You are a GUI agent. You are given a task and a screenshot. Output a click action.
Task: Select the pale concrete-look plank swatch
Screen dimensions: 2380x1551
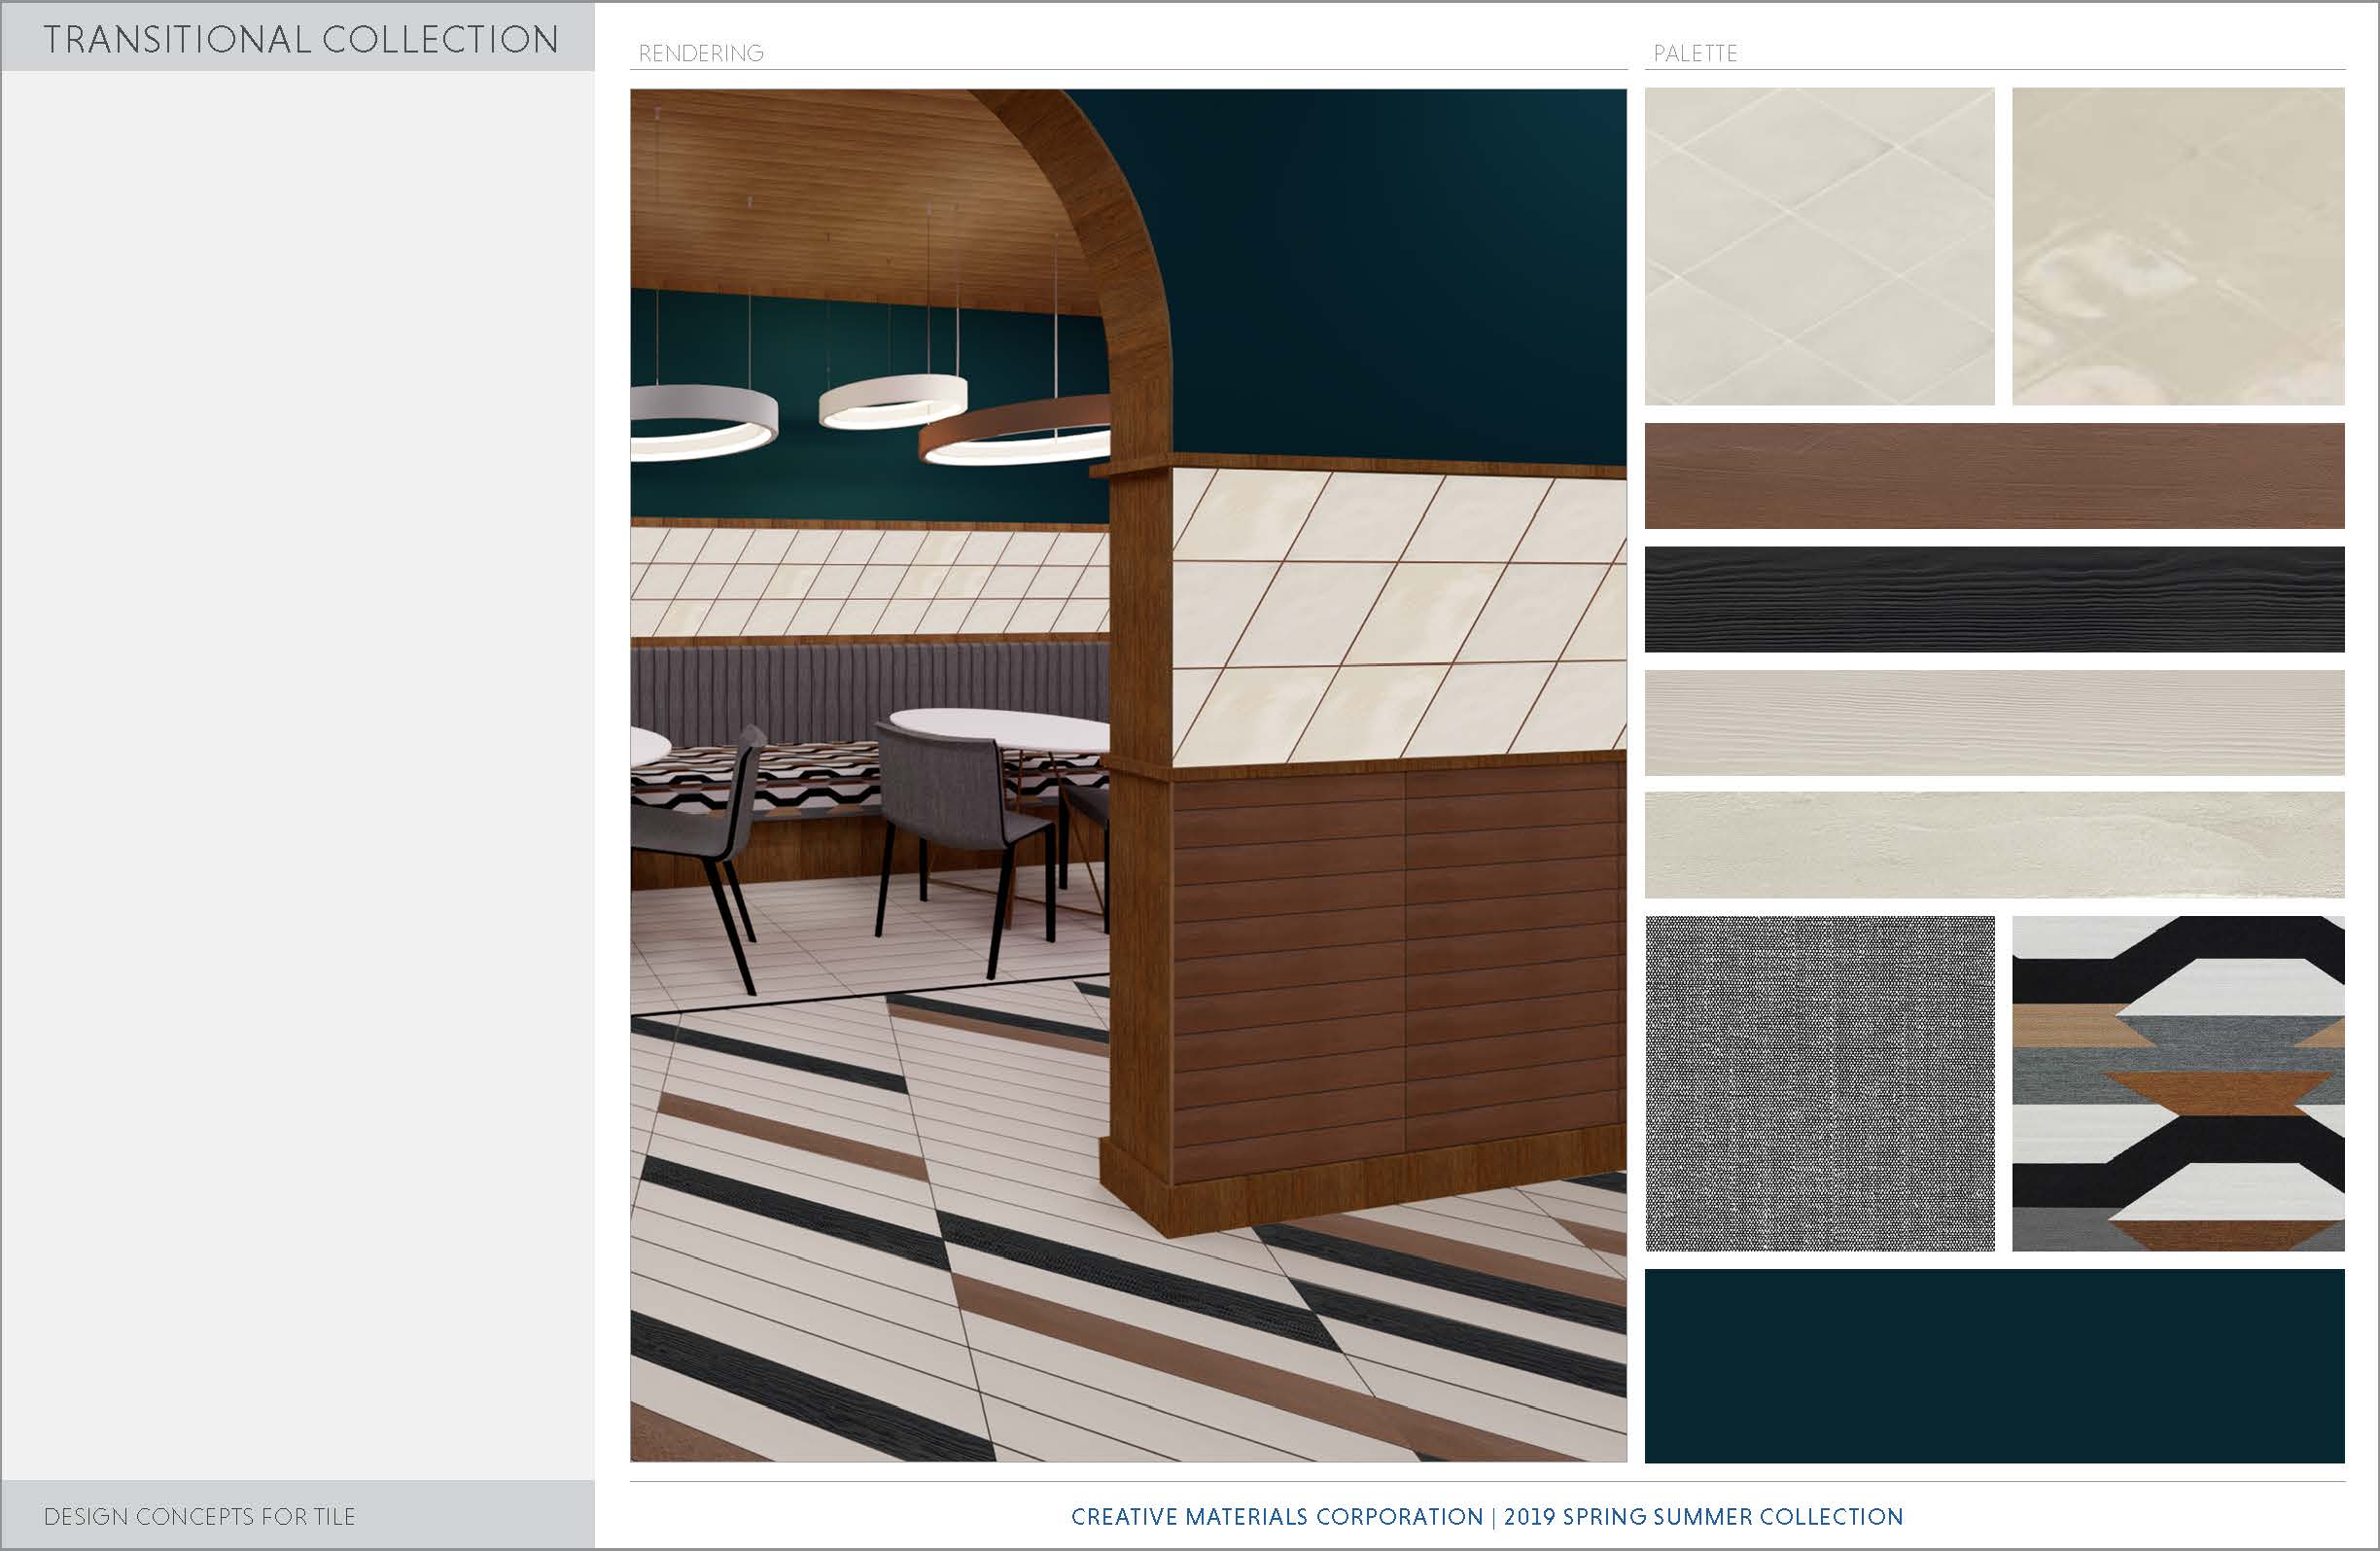(x=1994, y=845)
